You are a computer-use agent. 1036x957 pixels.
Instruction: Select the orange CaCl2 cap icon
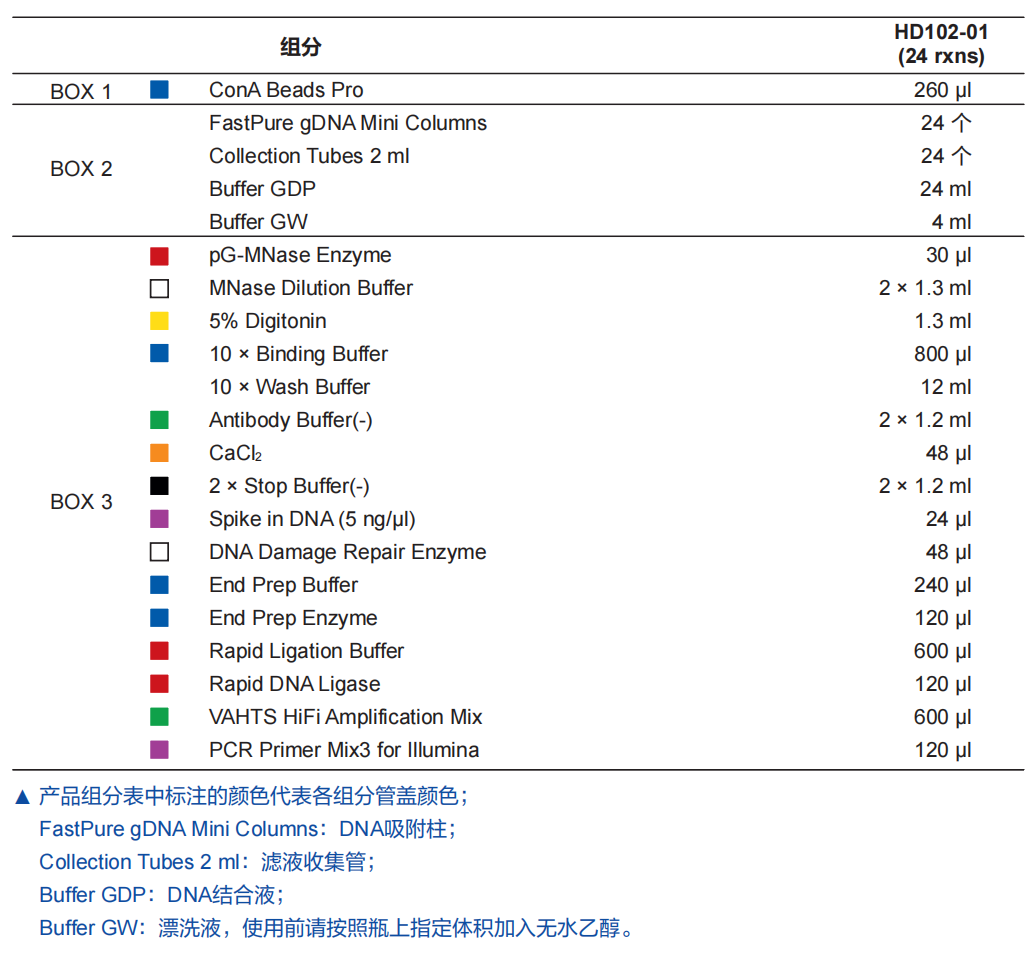pos(158,453)
